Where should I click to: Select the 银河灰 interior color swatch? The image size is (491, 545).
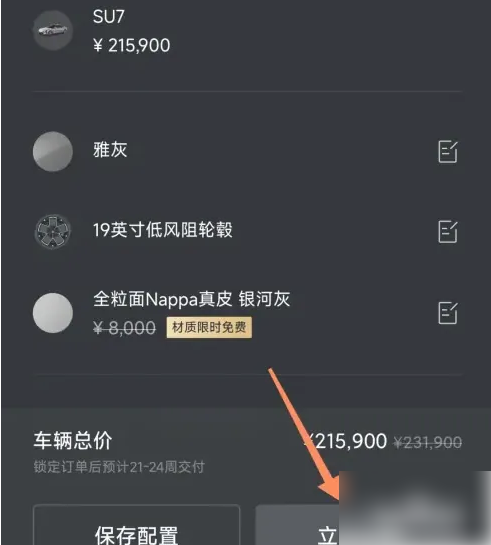(x=53, y=313)
